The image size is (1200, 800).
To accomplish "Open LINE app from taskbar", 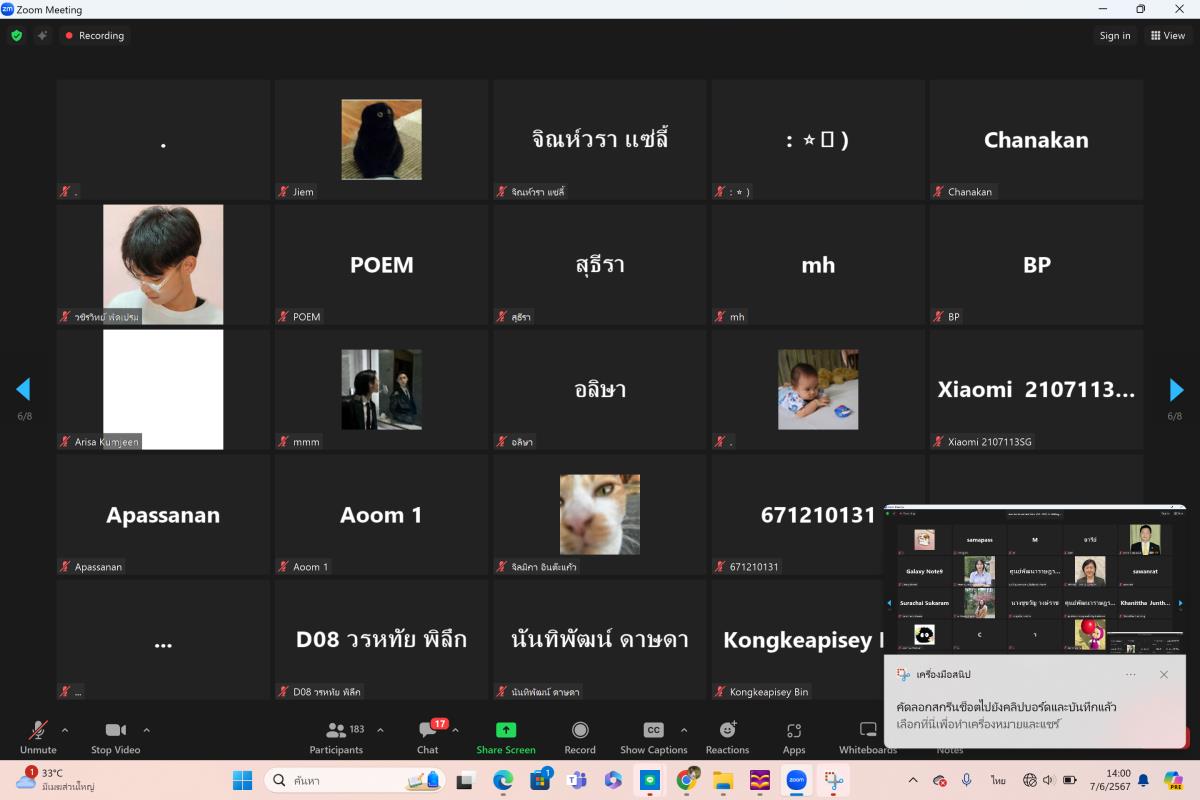I will (650, 780).
